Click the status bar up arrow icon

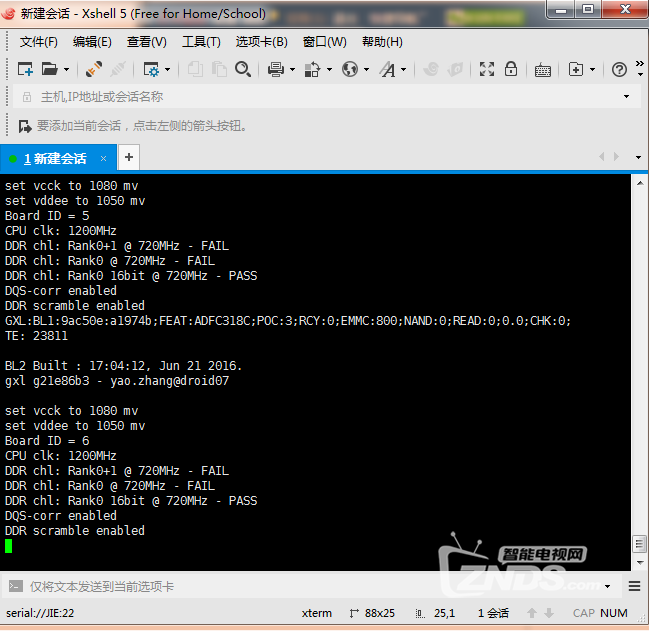click(x=532, y=613)
